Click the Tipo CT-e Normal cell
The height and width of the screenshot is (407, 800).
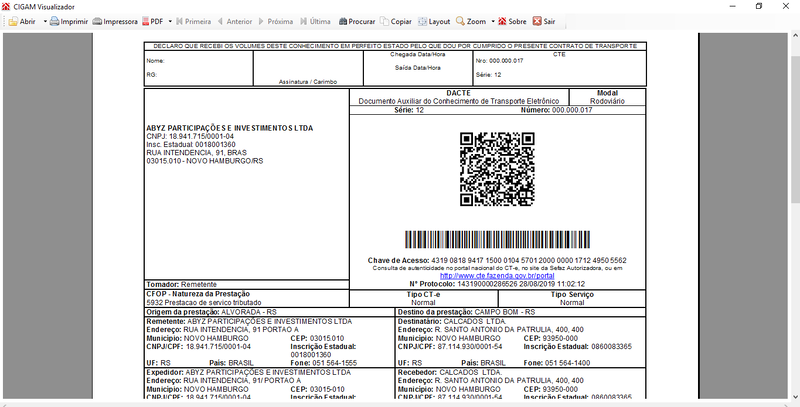tap(423, 298)
